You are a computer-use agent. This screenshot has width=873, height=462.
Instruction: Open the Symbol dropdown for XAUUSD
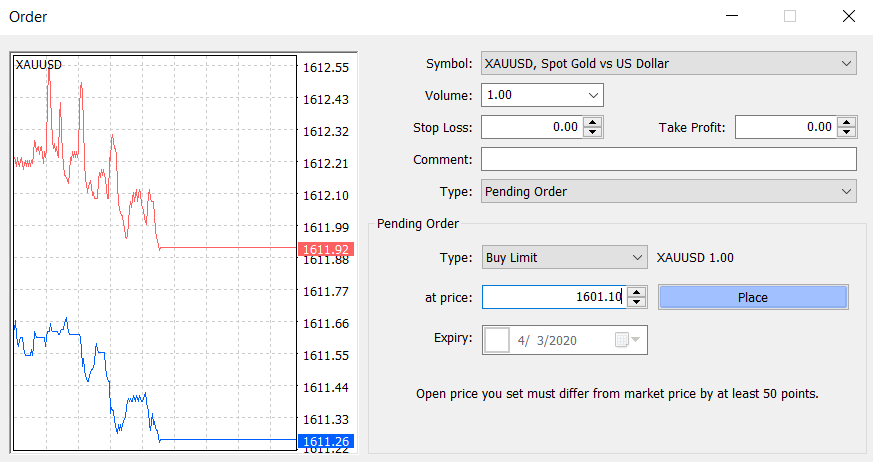(669, 63)
